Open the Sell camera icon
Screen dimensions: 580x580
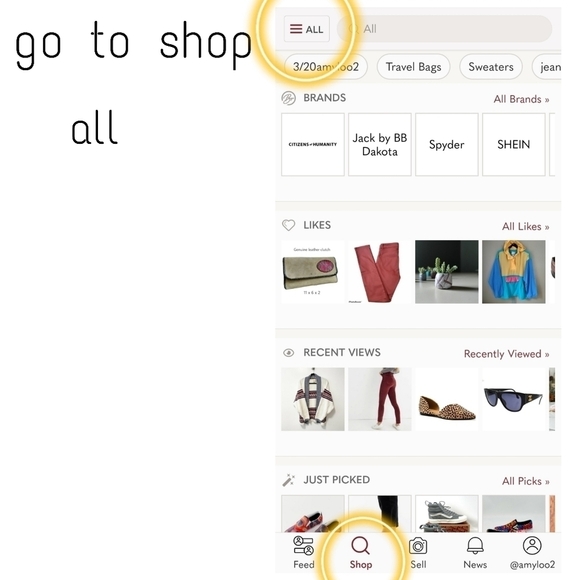click(418, 546)
